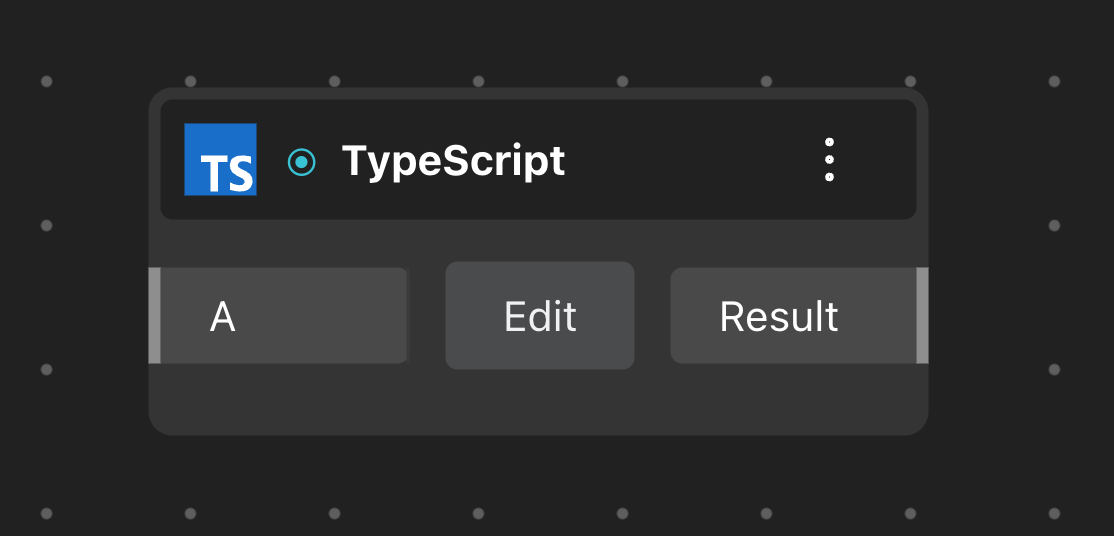
Task: Click the gray output port handle beside Result
Action: (923, 316)
